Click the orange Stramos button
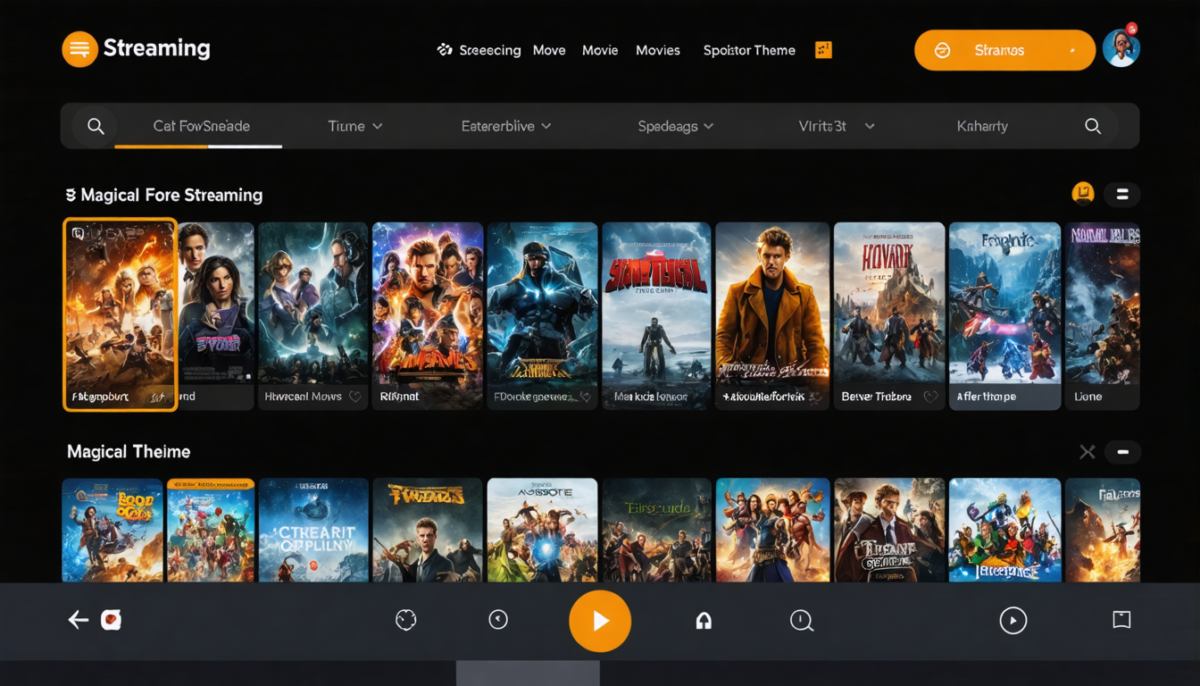Image resolution: width=1200 pixels, height=686 pixels. tap(1005, 50)
